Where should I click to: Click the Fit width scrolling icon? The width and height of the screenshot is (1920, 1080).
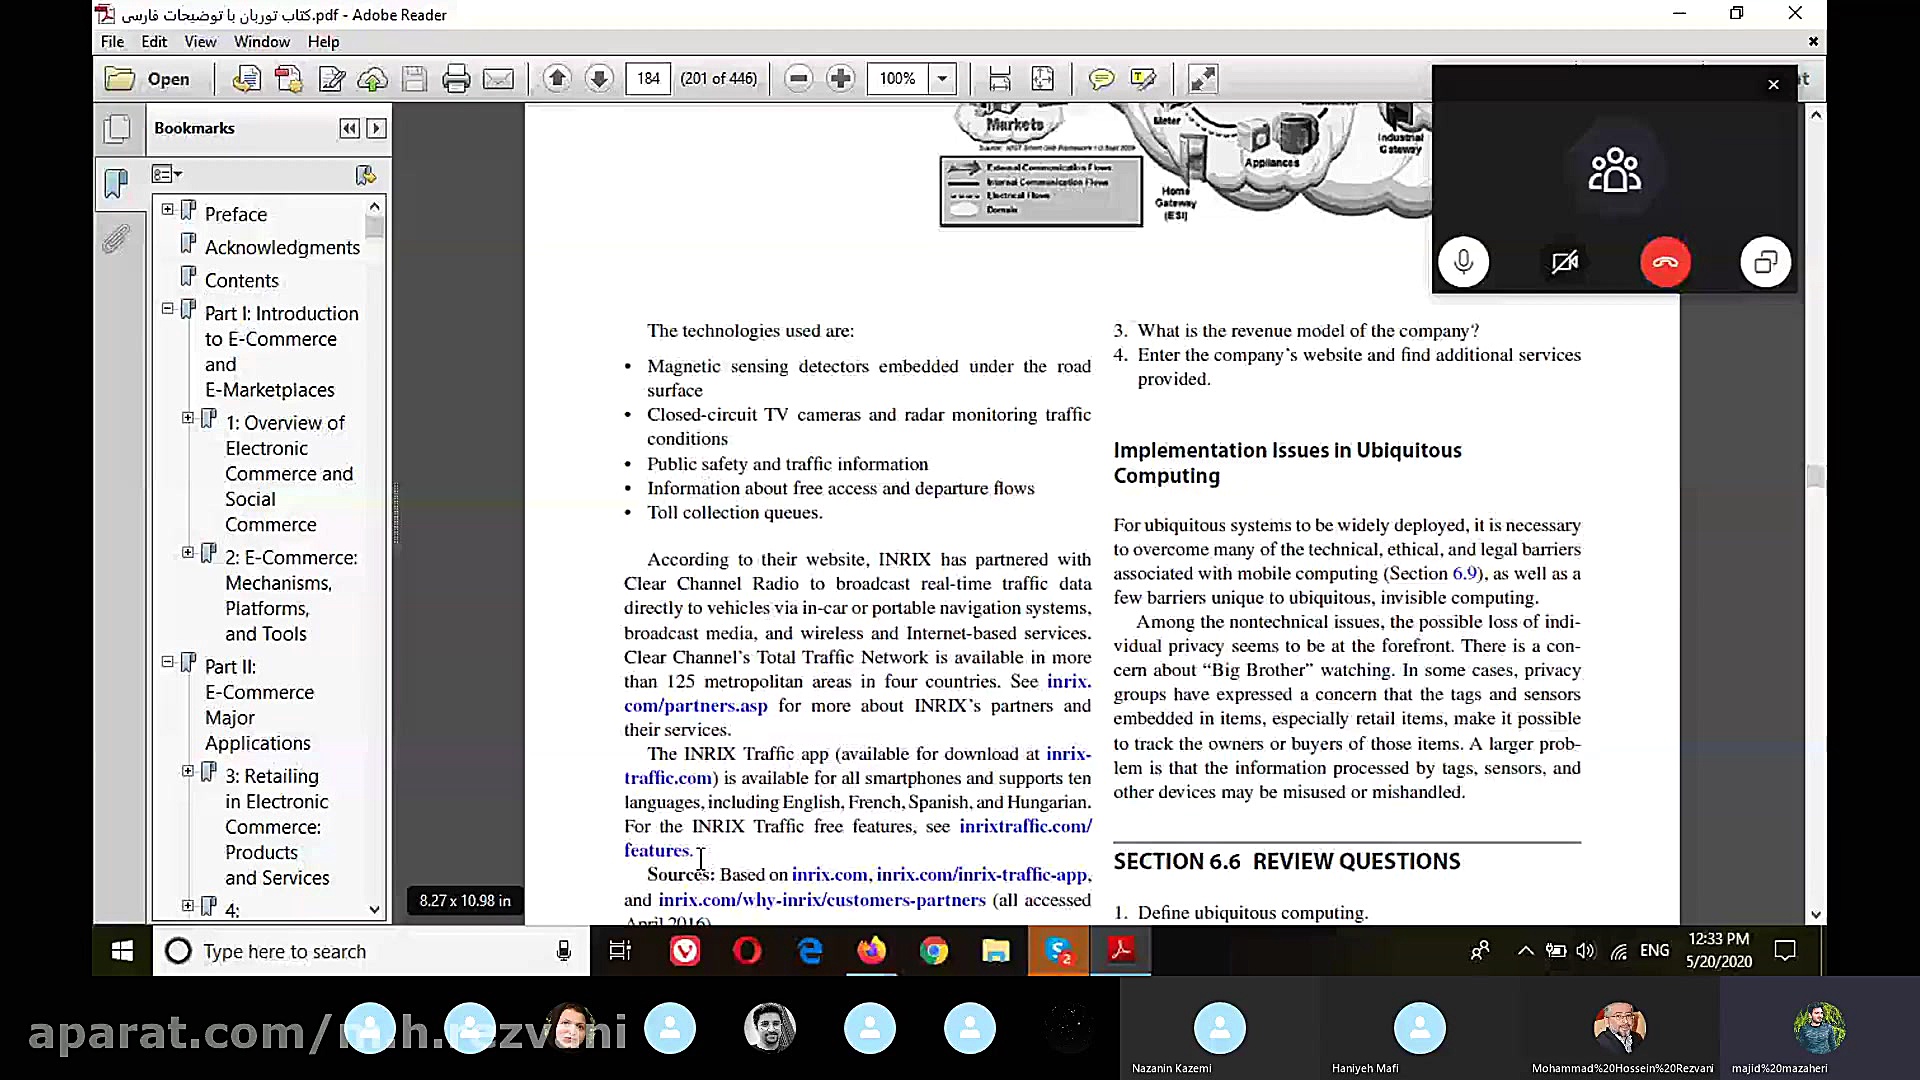[1000, 79]
